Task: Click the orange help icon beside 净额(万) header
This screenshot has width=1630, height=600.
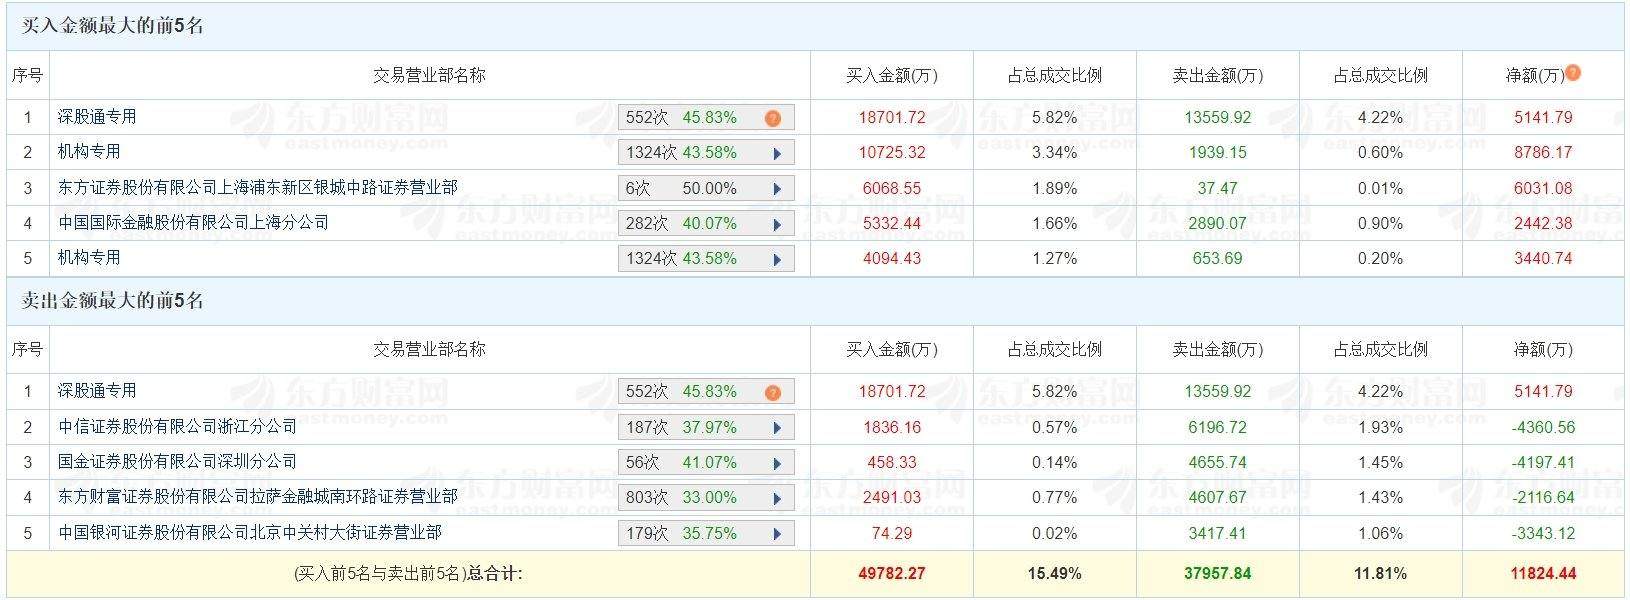Action: click(x=1573, y=73)
